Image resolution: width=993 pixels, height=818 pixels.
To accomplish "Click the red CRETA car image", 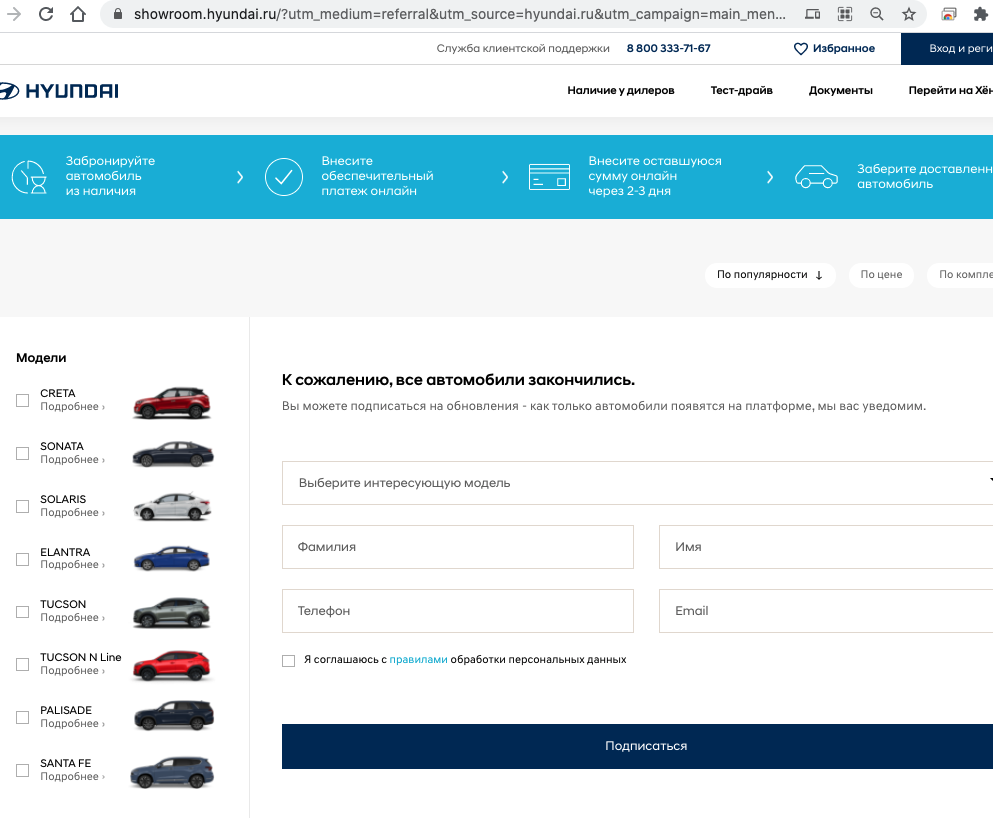I will 172,403.
